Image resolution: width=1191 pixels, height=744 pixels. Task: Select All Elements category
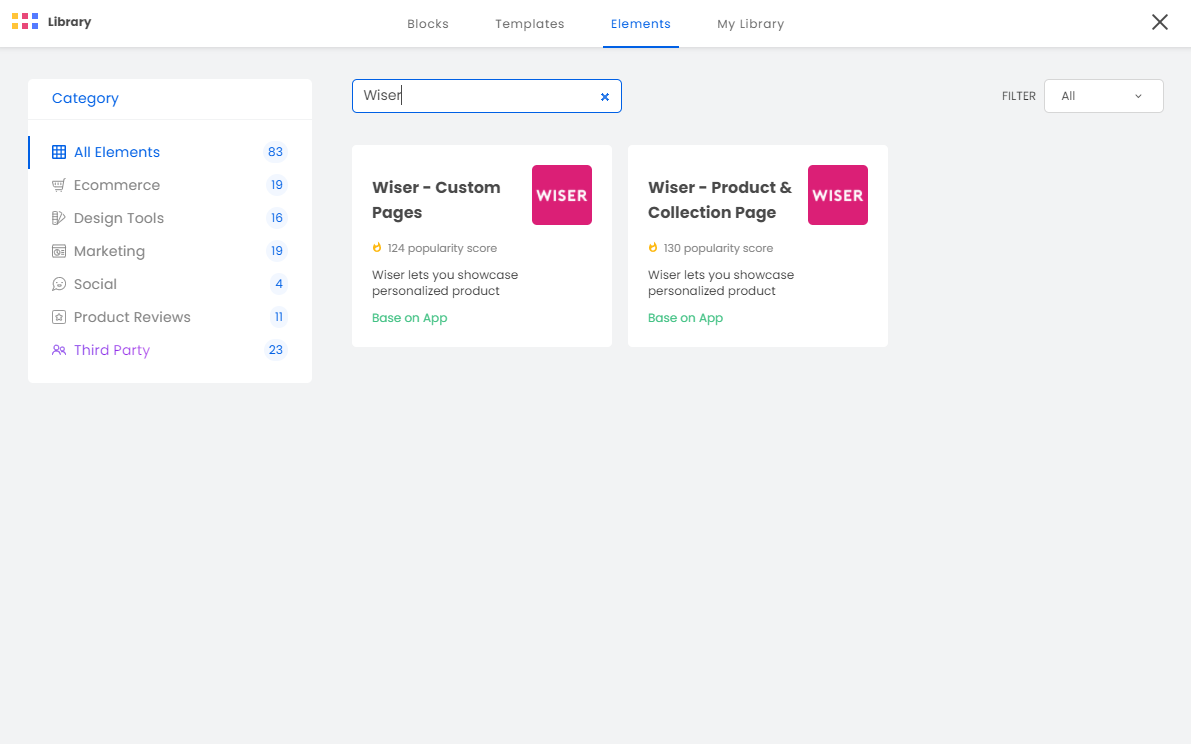[x=170, y=152]
